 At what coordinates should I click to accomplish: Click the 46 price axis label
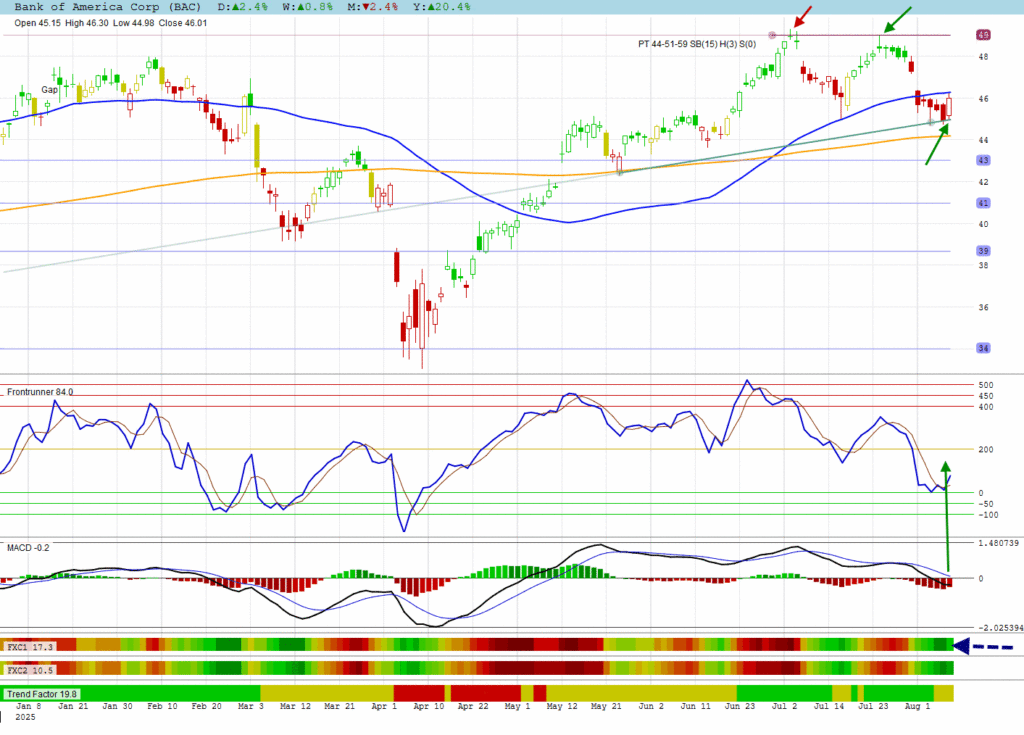point(984,99)
